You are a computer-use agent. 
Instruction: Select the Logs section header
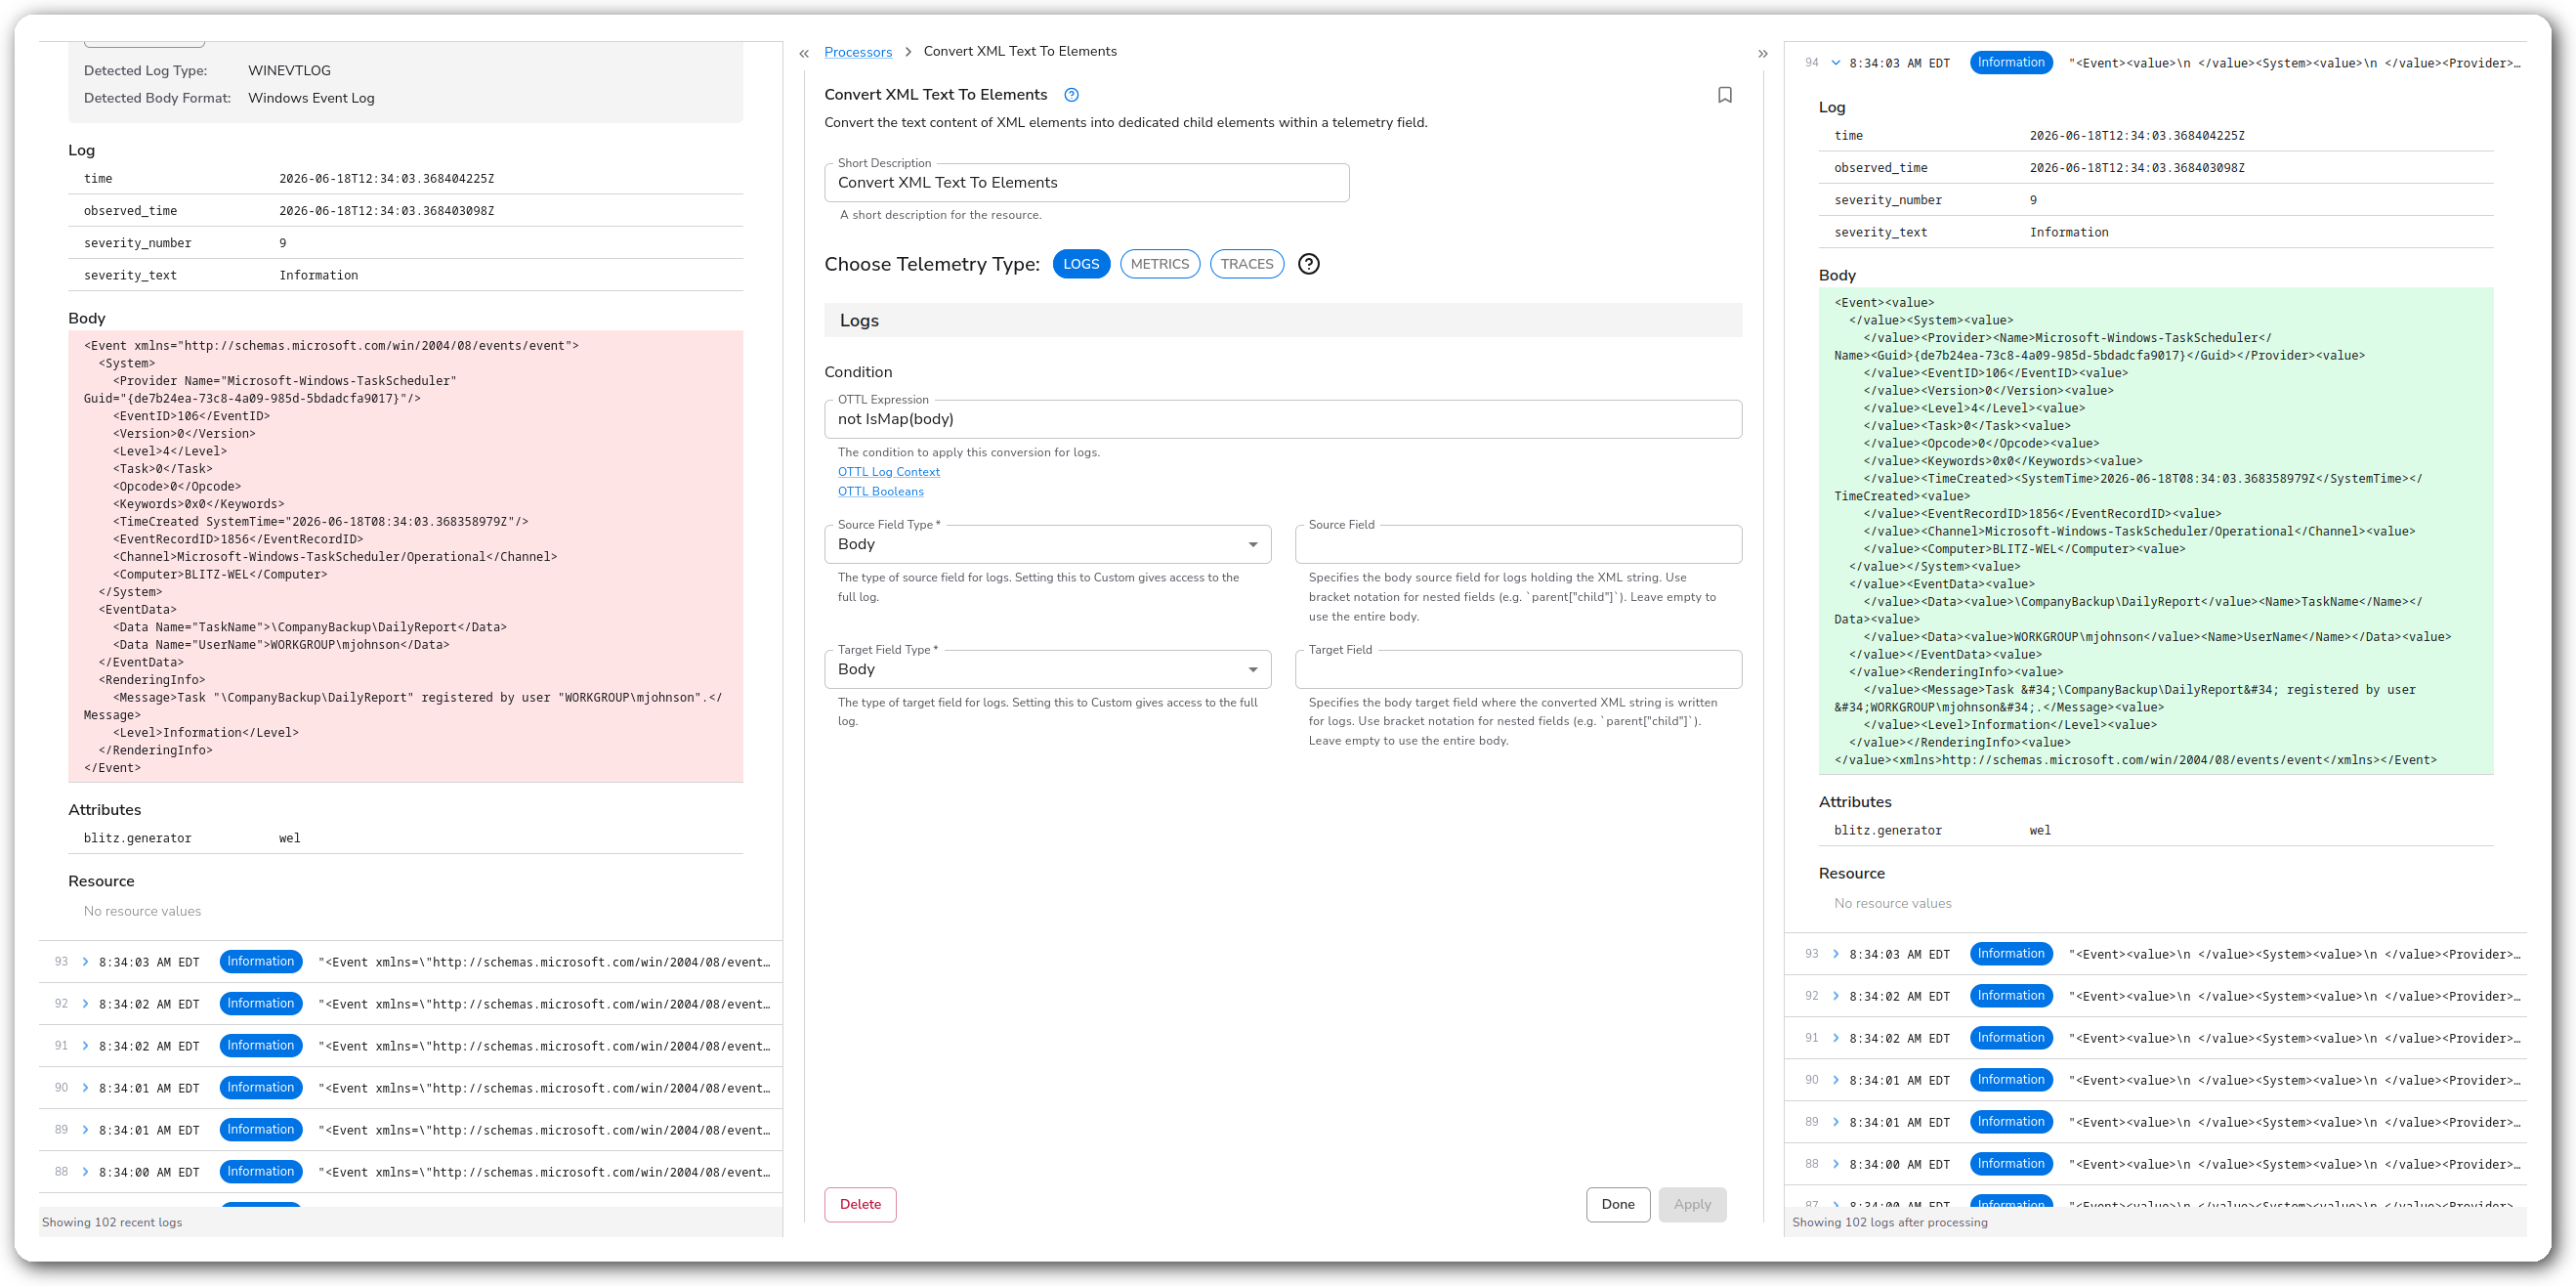1282,320
